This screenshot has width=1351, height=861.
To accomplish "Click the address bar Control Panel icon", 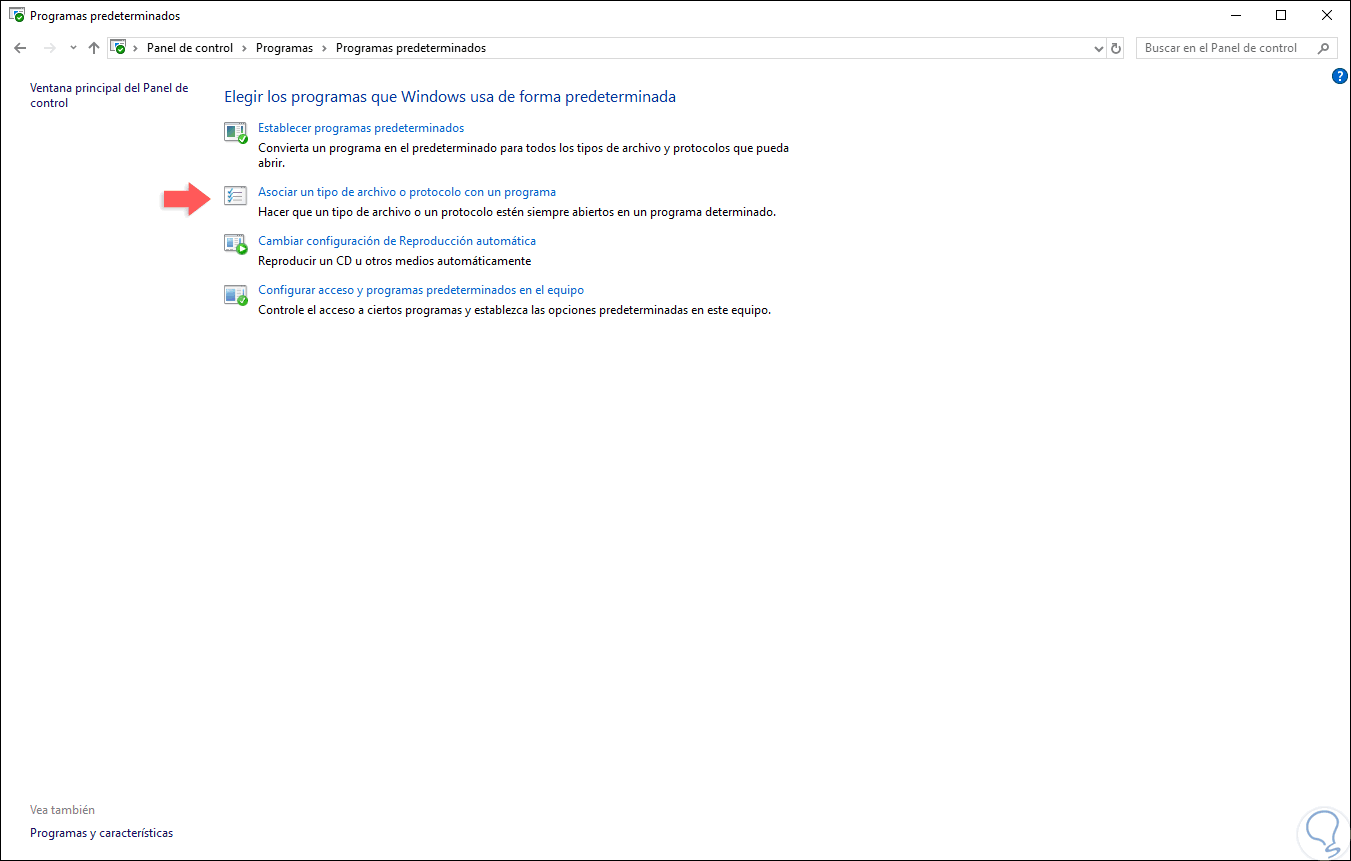I will pos(119,48).
